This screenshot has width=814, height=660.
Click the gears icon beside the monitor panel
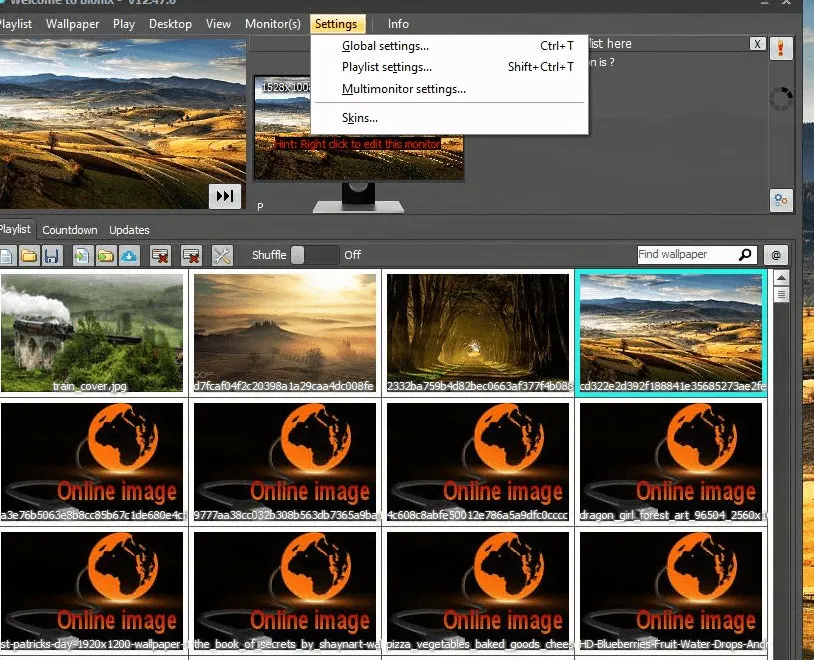point(782,200)
